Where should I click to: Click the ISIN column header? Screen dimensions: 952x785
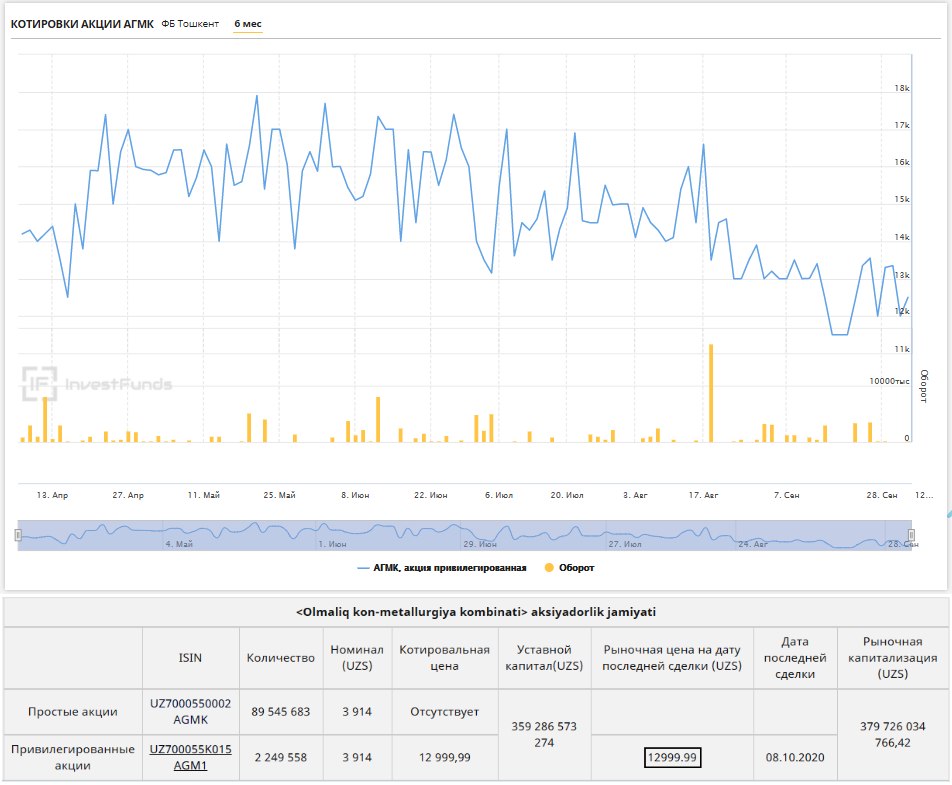tap(190, 658)
